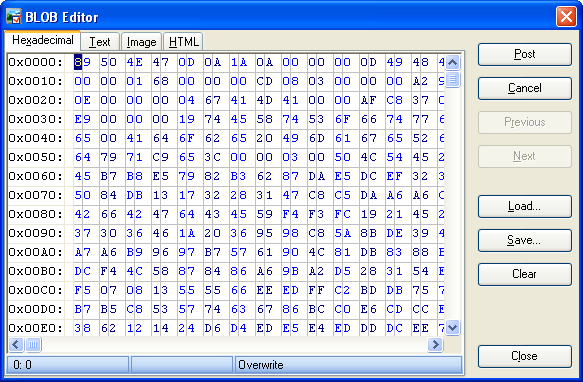The height and width of the screenshot is (382, 583).
Task: Click the BLOB Editor title bar icon
Action: pyautogui.click(x=14, y=17)
